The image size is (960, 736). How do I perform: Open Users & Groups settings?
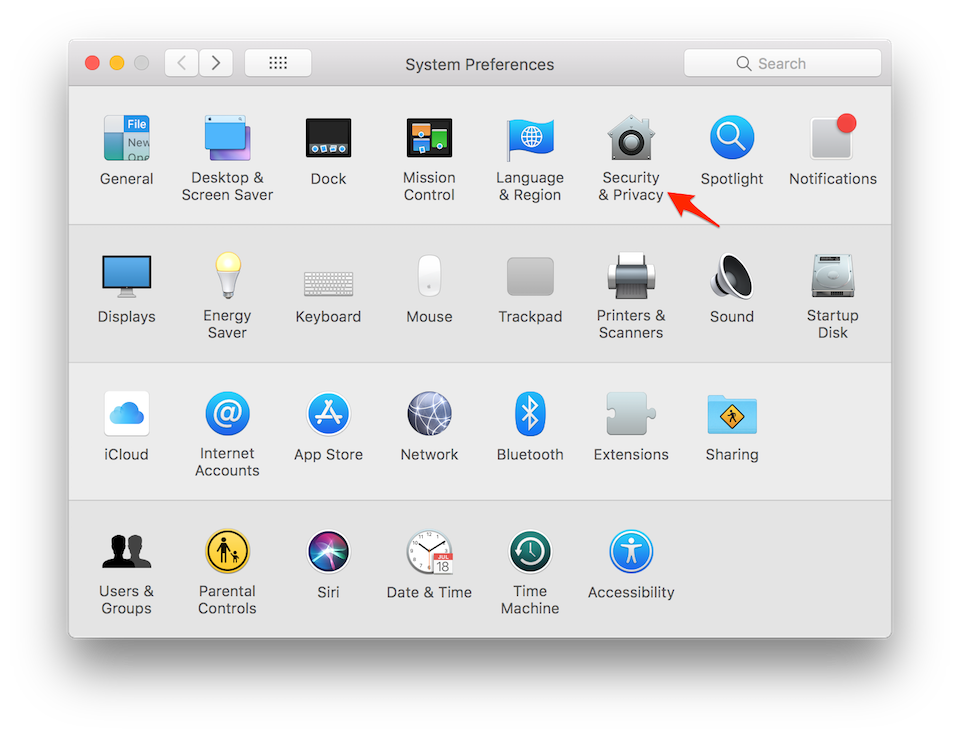[126, 551]
